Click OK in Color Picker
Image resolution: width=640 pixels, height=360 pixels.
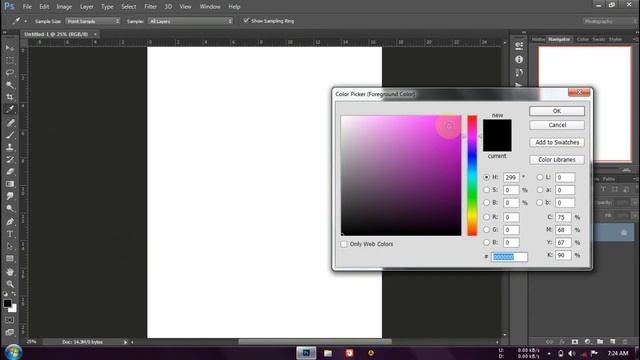[x=557, y=111]
